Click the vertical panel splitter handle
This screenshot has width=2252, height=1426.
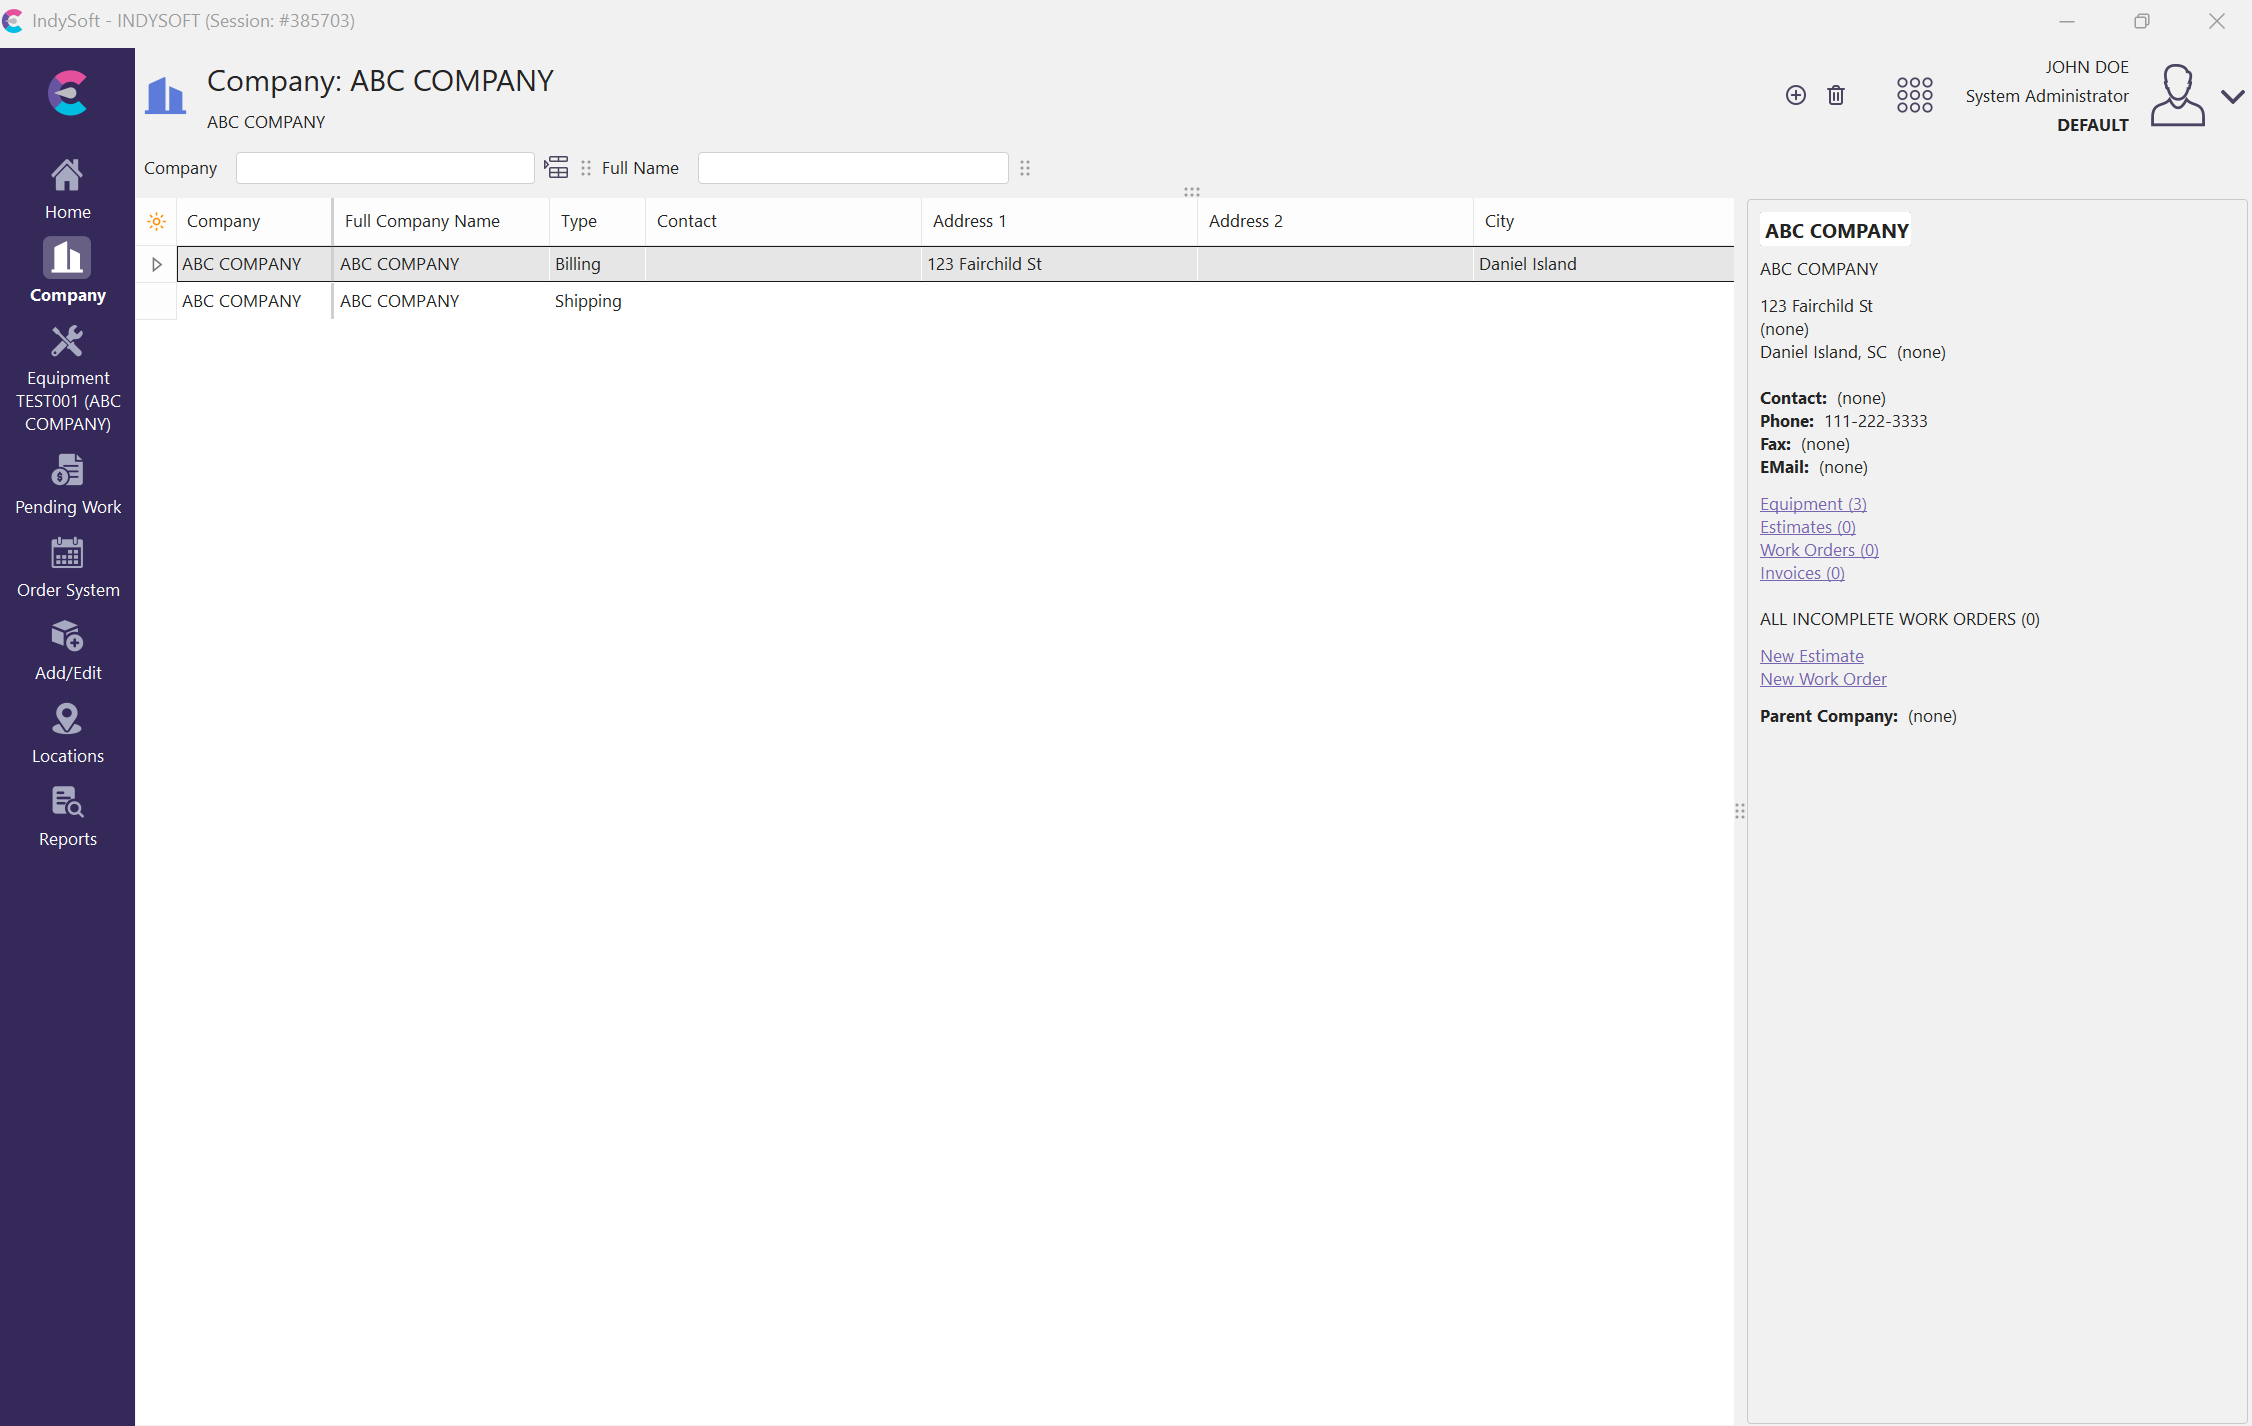pyautogui.click(x=1740, y=811)
